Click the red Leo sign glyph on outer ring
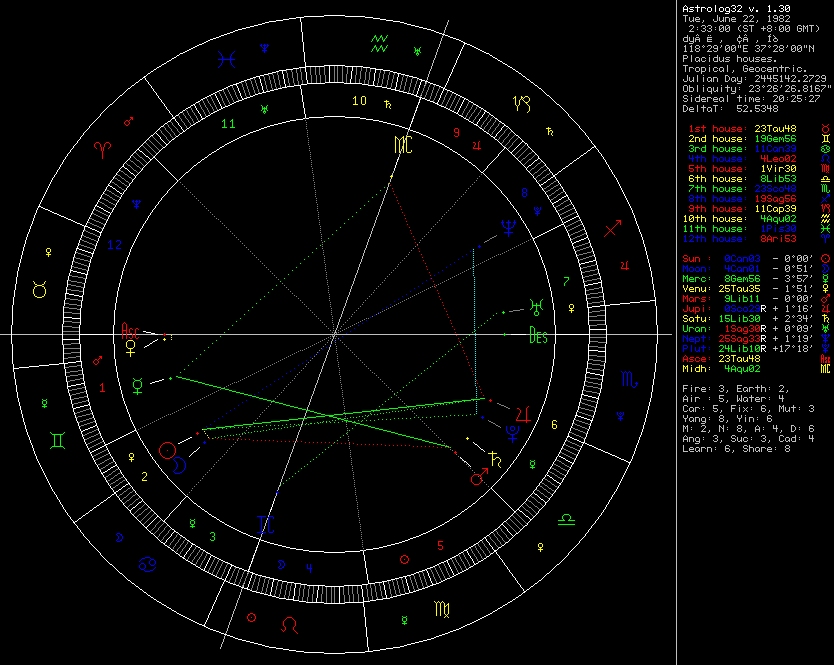Screen dimensions: 834x665 [x=289, y=623]
